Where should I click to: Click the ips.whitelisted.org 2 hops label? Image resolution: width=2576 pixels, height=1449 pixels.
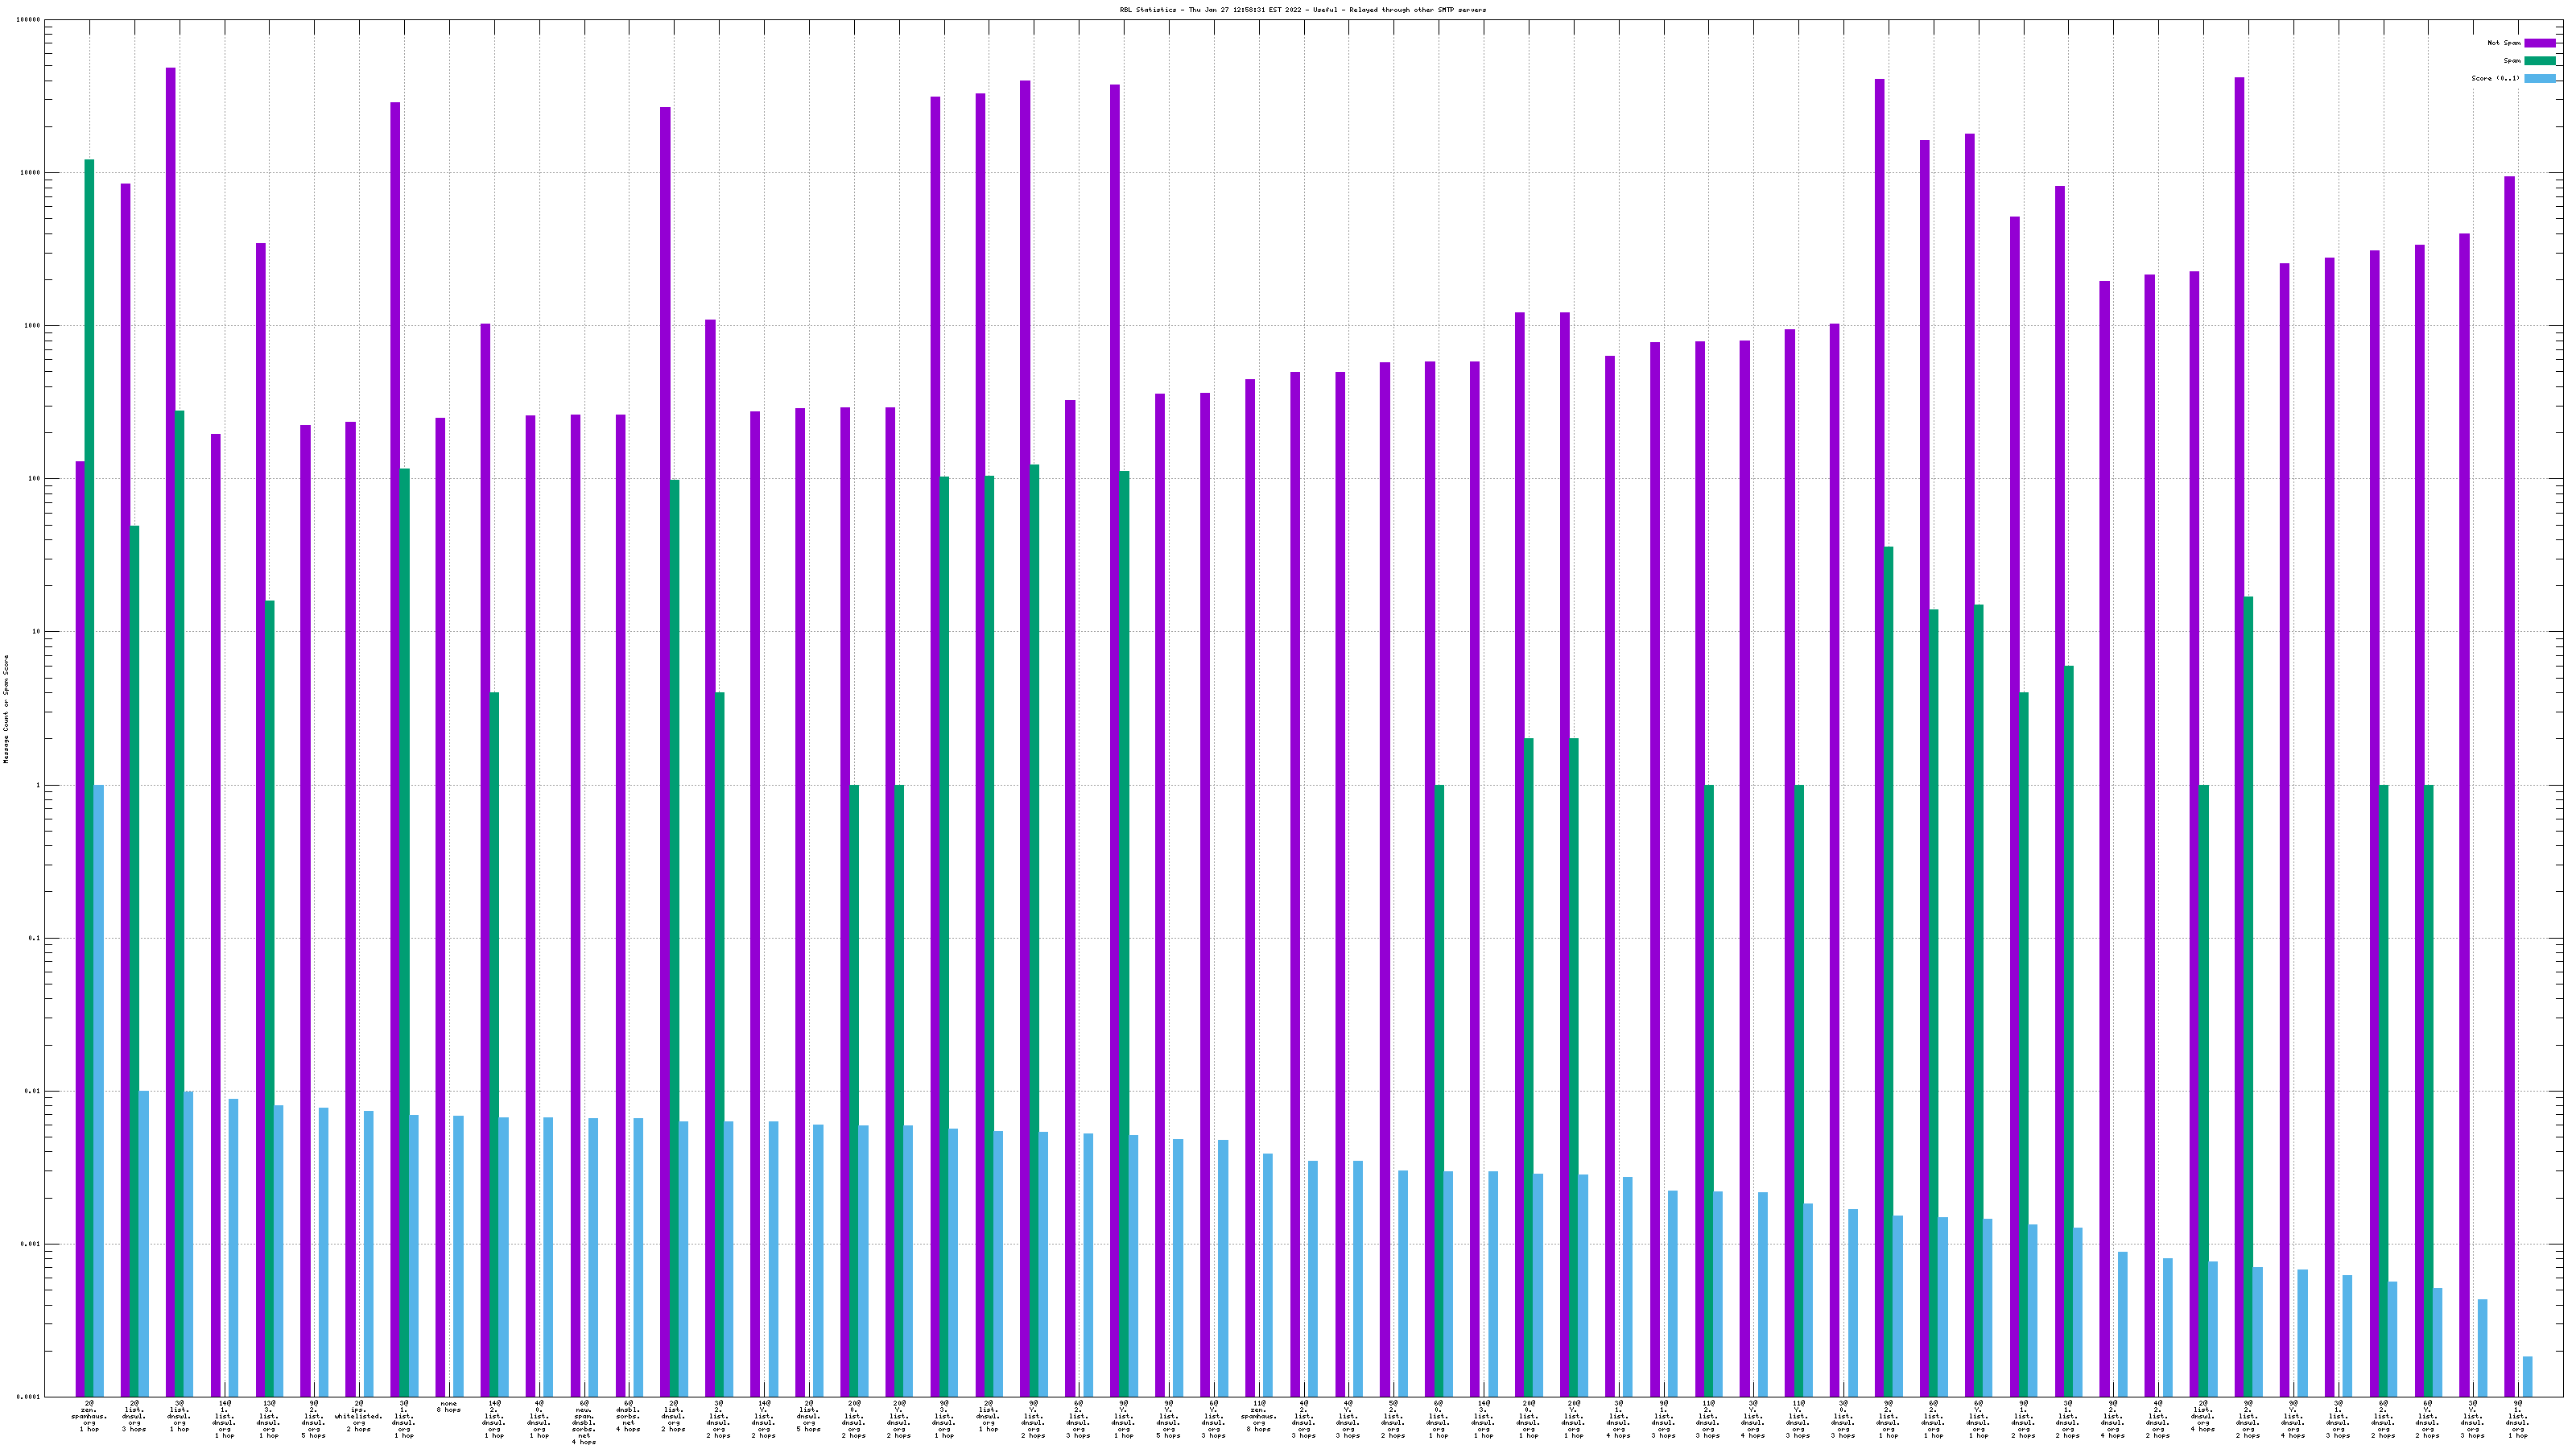tap(358, 1416)
